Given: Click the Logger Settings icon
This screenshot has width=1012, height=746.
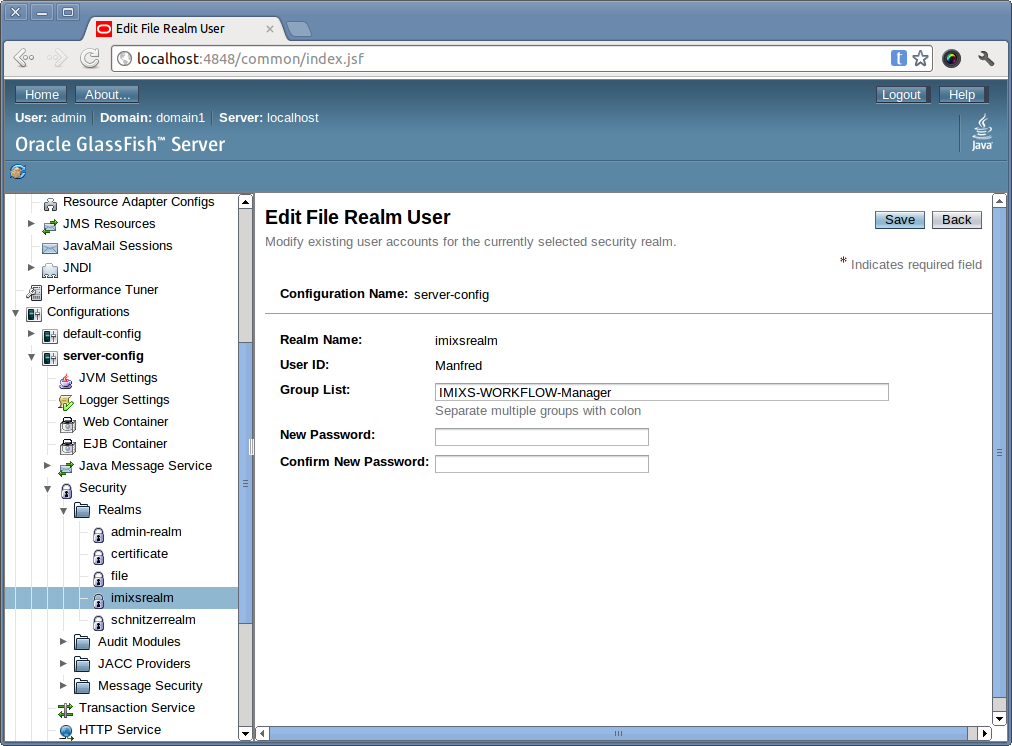Looking at the screenshot, I should click(x=66, y=402).
